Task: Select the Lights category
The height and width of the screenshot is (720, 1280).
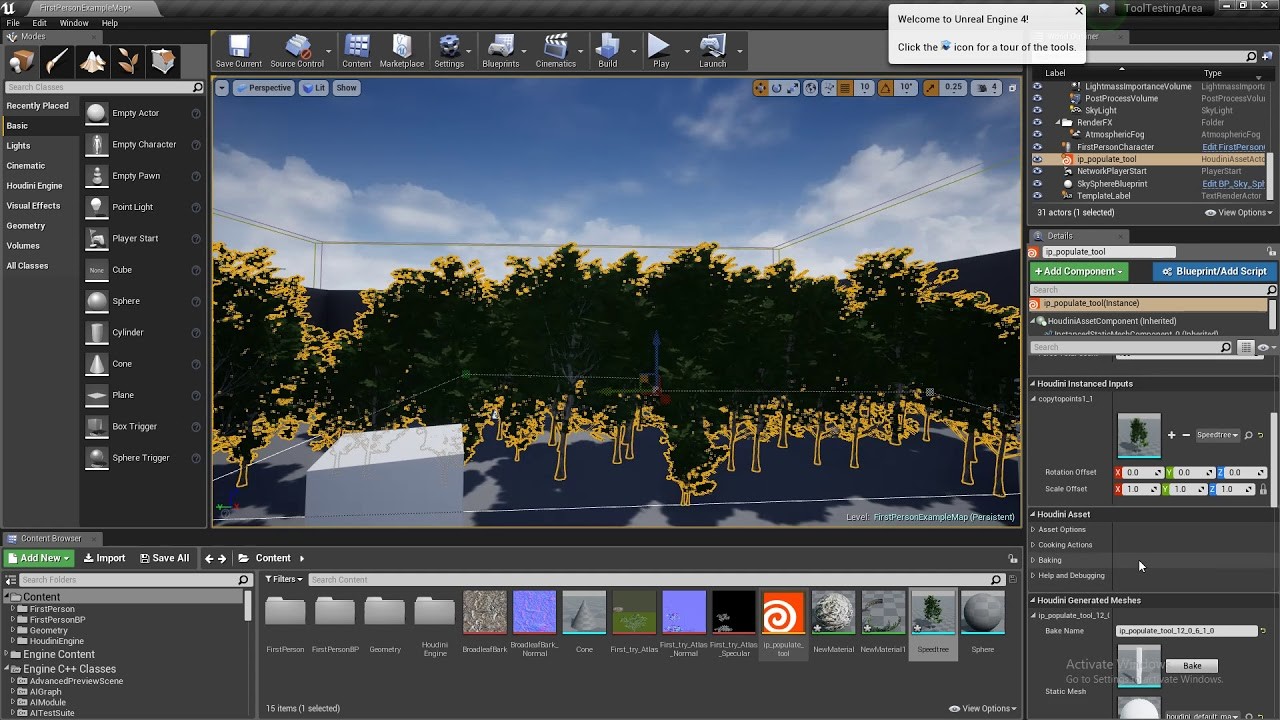Action: pyautogui.click(x=18, y=146)
